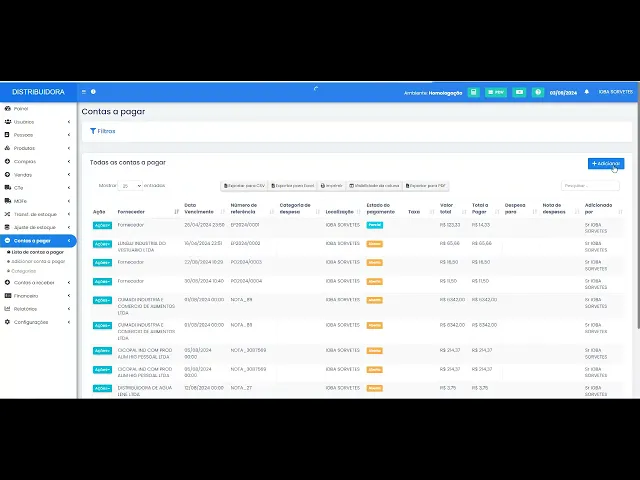The height and width of the screenshot is (480, 640).
Task: Open the calculator icon in top bar
Action: (473, 92)
